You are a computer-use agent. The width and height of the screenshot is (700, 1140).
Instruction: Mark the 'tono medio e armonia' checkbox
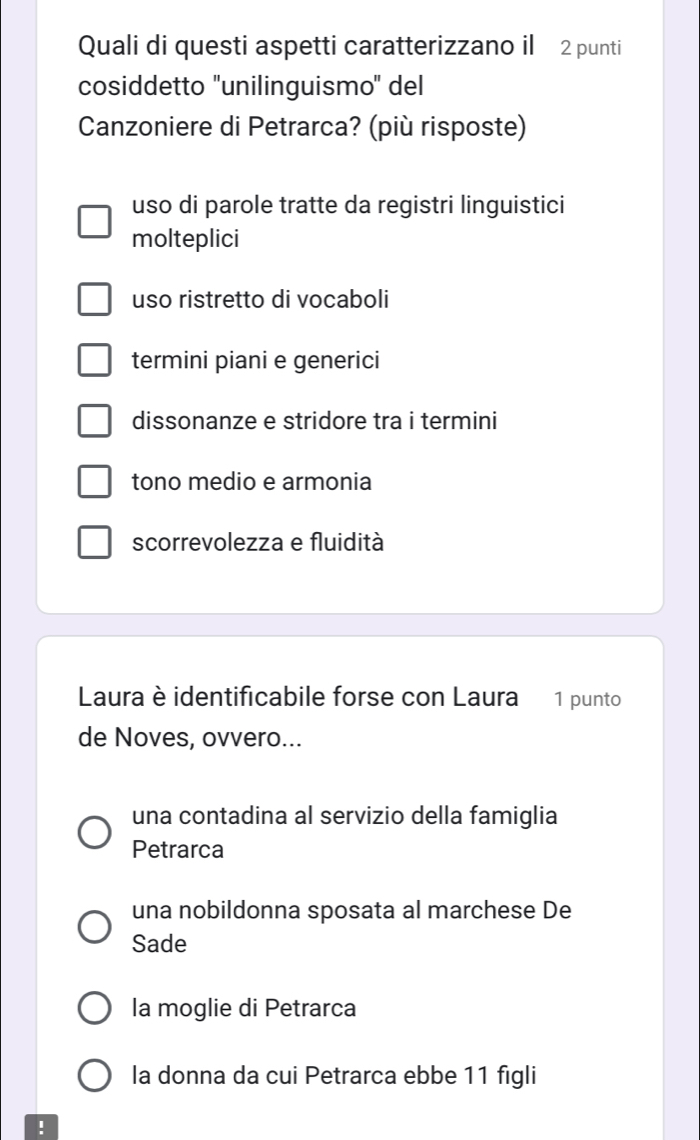pyautogui.click(x=96, y=483)
